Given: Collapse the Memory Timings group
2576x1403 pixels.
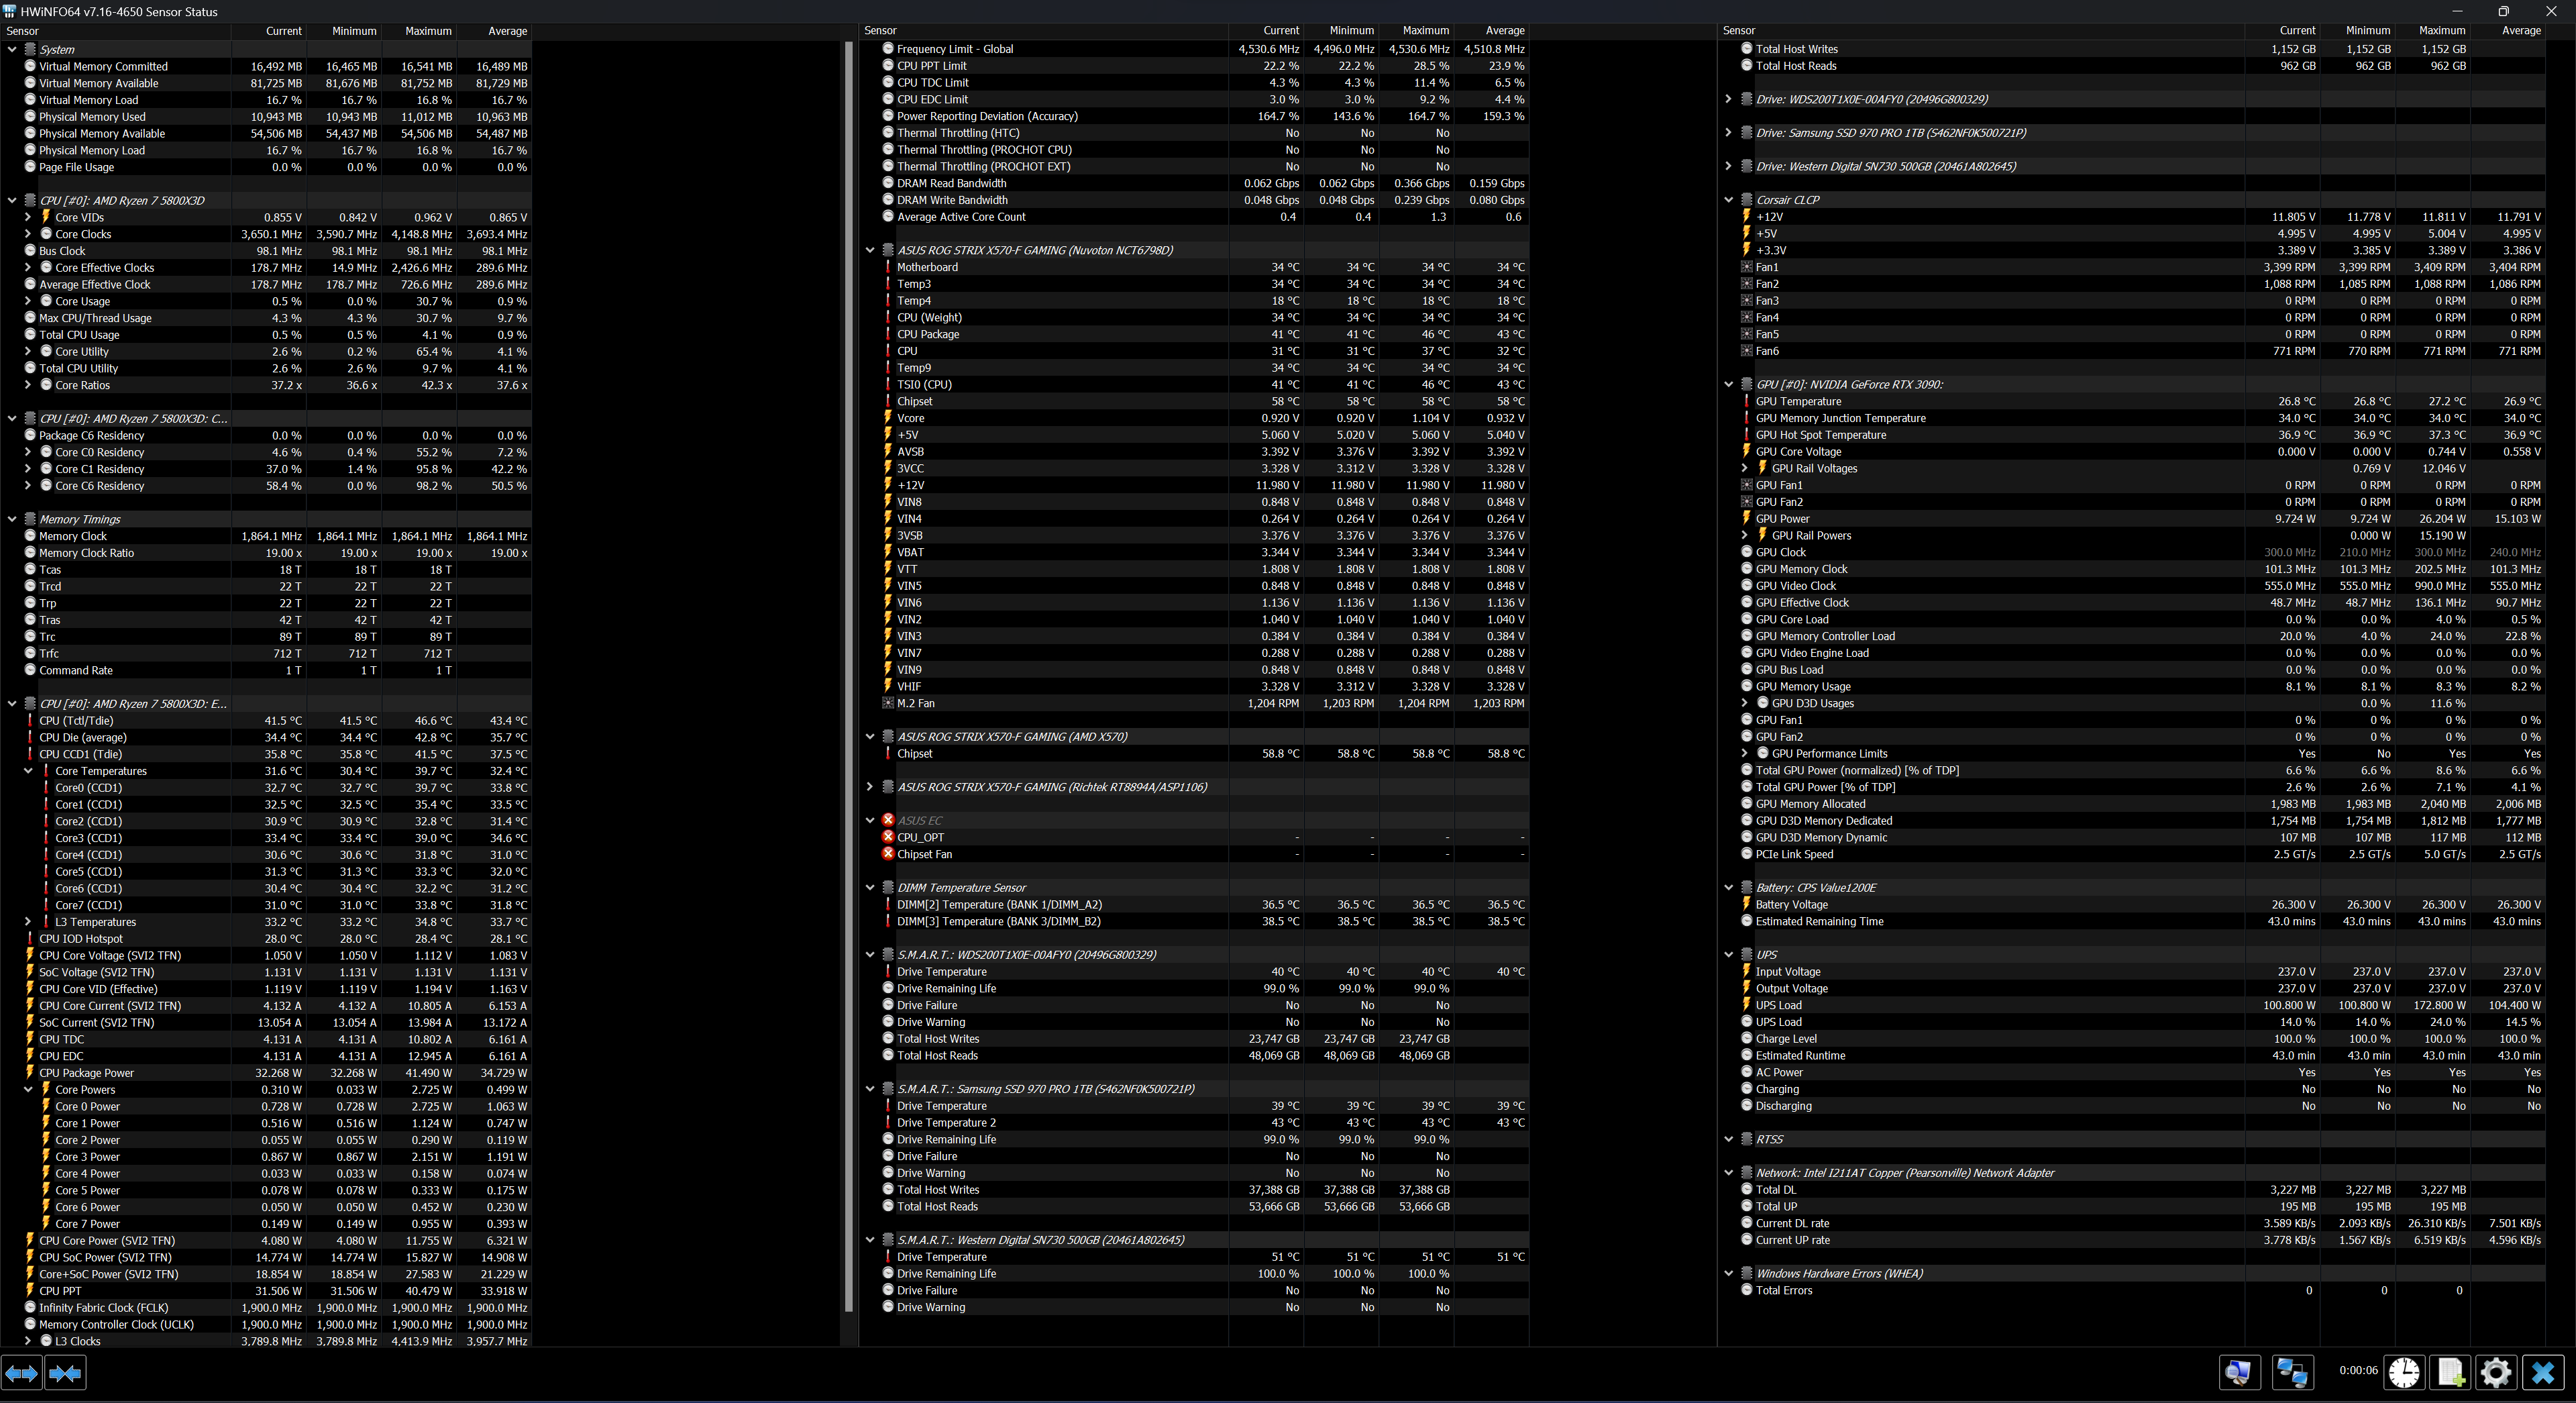Looking at the screenshot, I should [x=12, y=519].
